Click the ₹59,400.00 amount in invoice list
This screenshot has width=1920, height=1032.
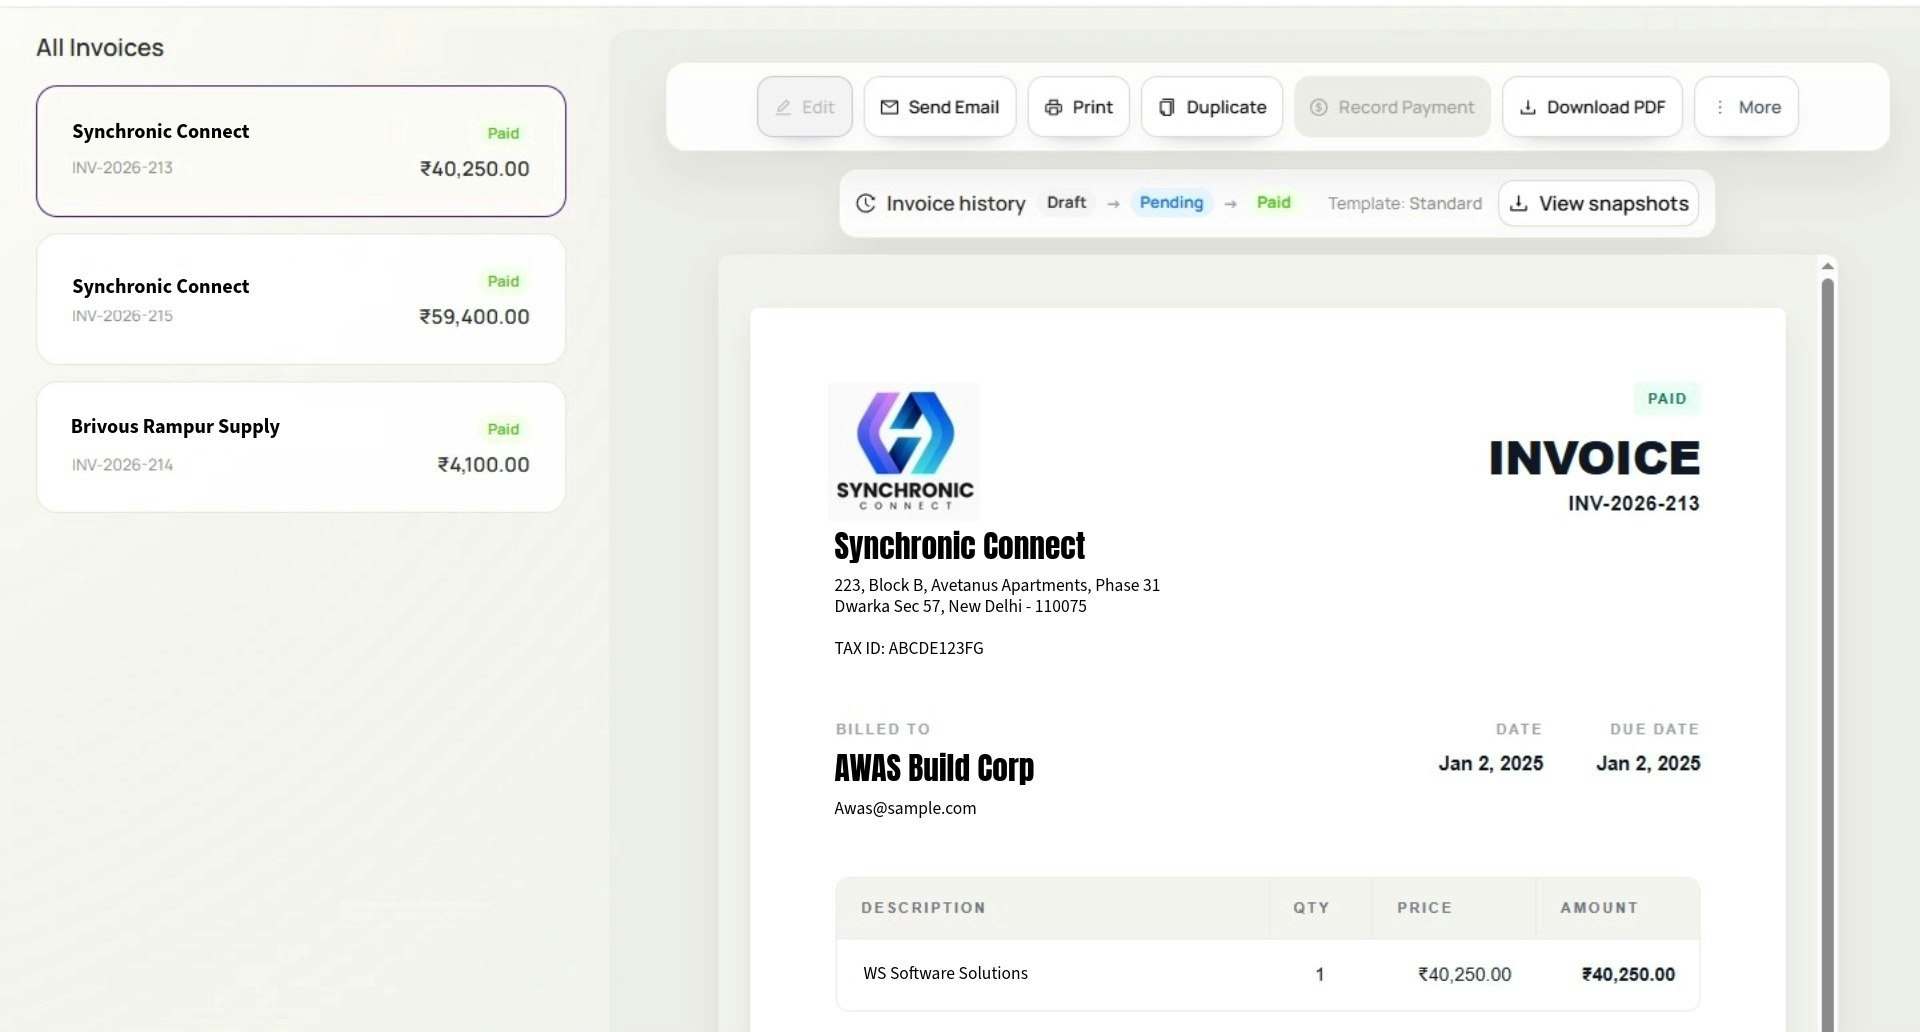(x=474, y=317)
